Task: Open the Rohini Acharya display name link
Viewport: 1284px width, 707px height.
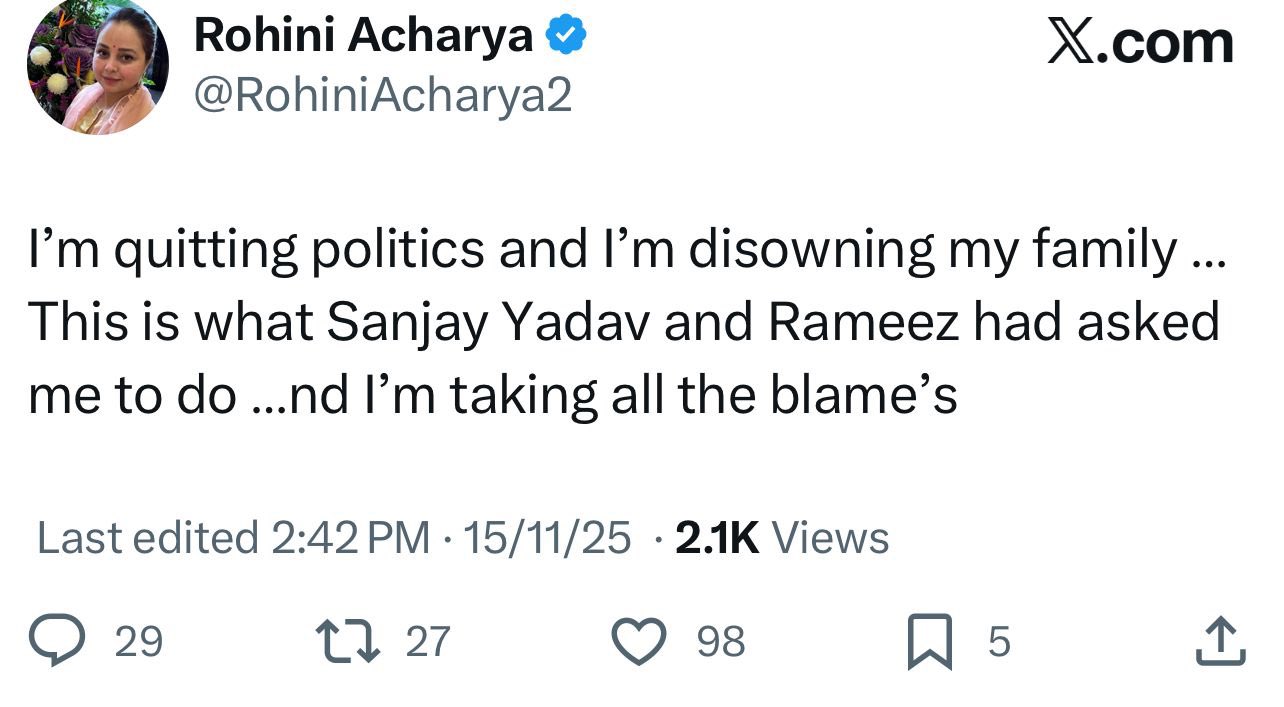Action: (364, 37)
